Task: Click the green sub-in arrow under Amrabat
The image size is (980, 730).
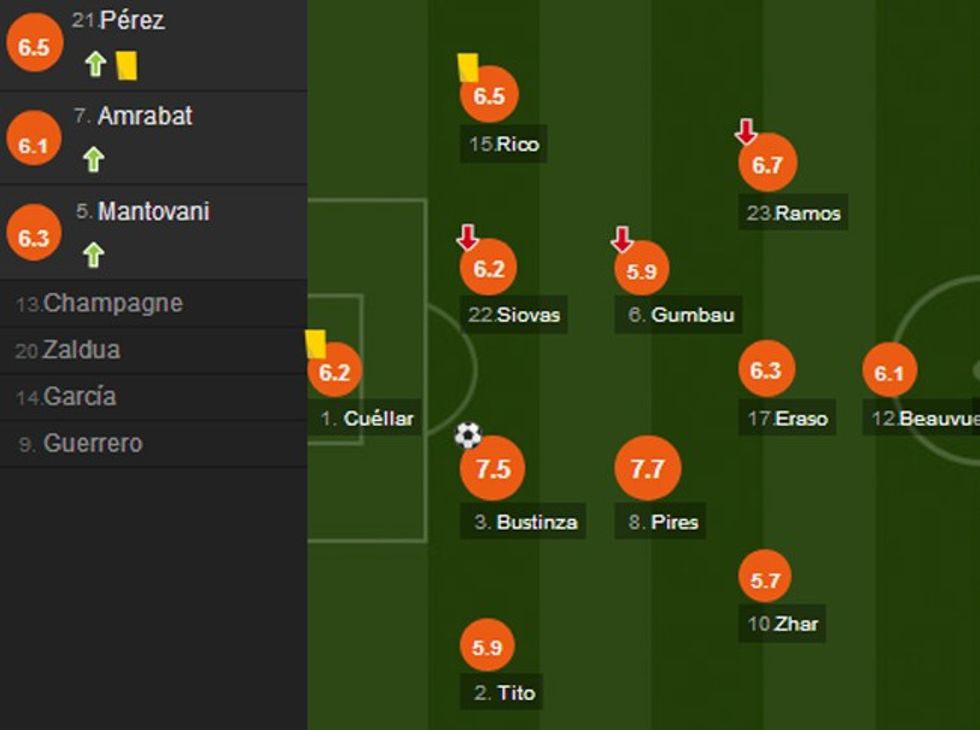Action: tap(94, 159)
